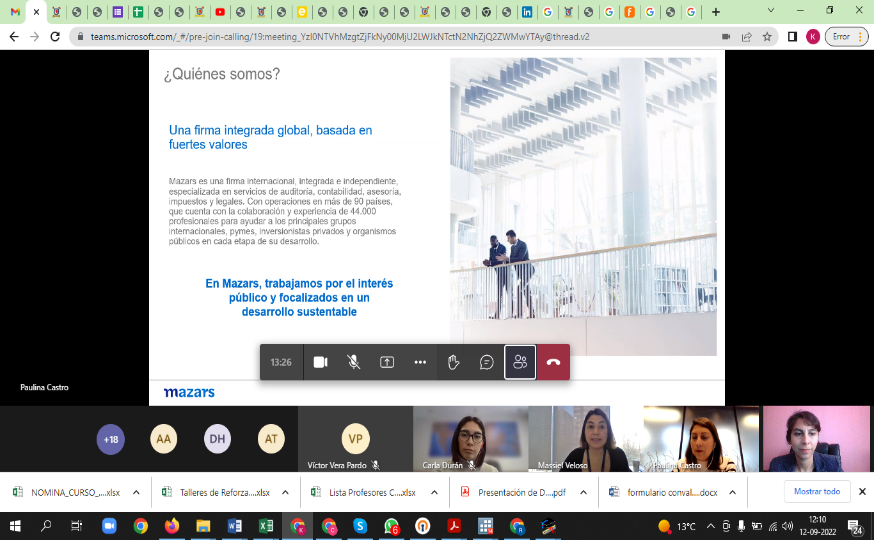Screen dimensions: 874x540
Task: Open downloaded Presentación de D pdf file
Action: pyautogui.click(x=514, y=492)
